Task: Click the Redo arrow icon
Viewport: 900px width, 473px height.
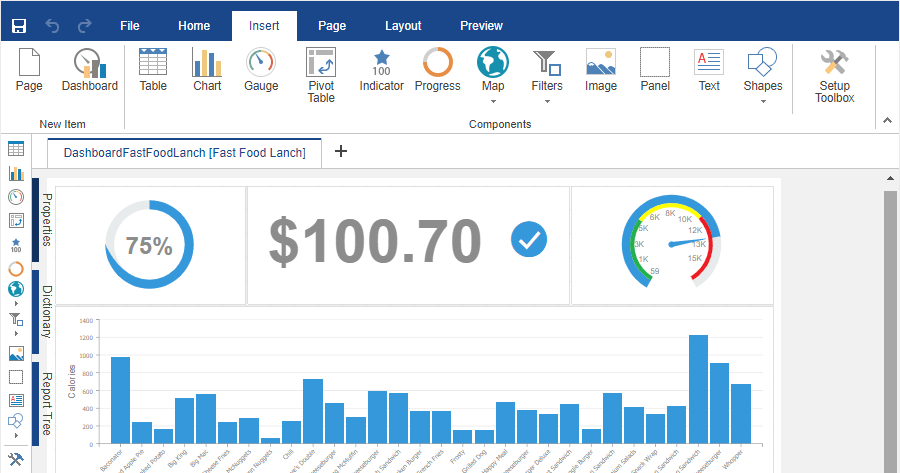Action: point(85,26)
